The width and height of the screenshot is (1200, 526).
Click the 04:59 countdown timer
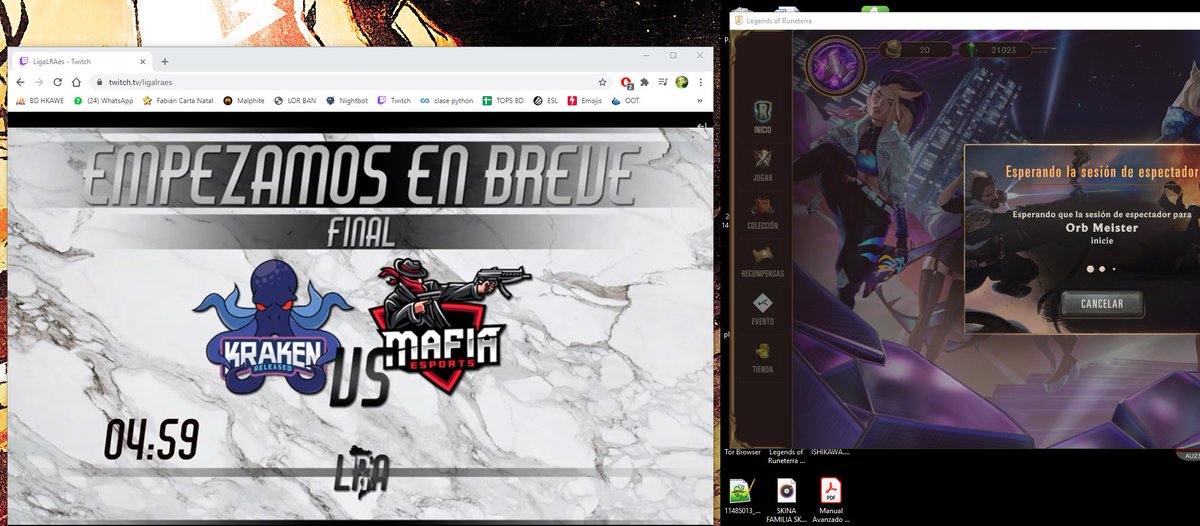(151, 440)
